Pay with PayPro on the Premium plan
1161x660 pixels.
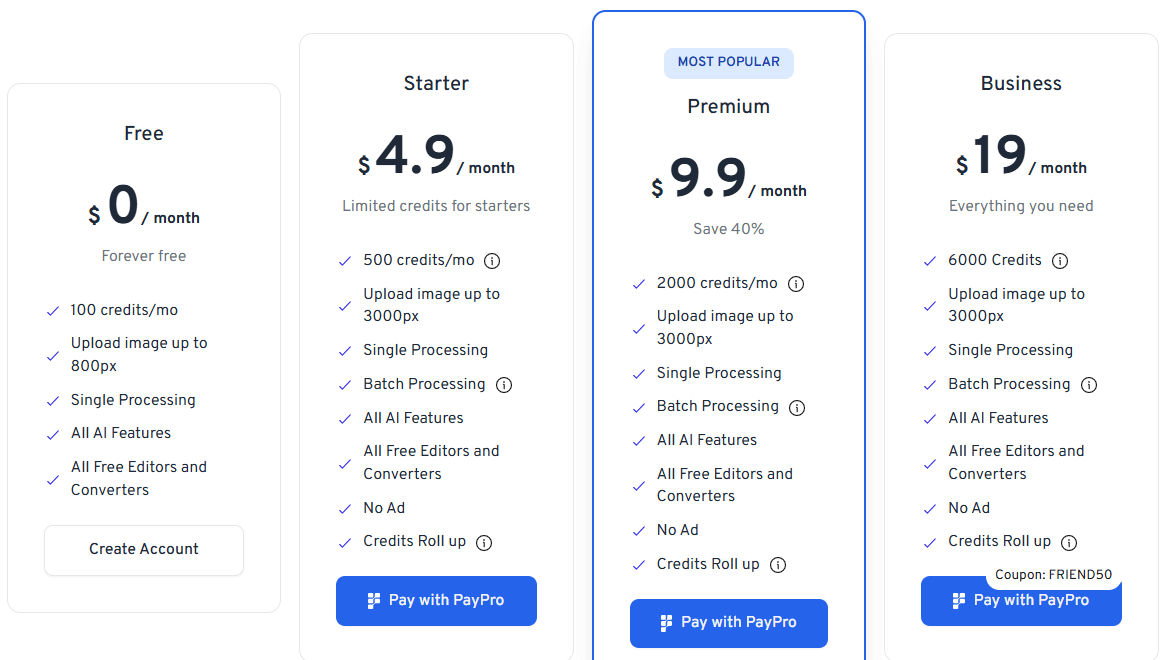[x=728, y=623]
